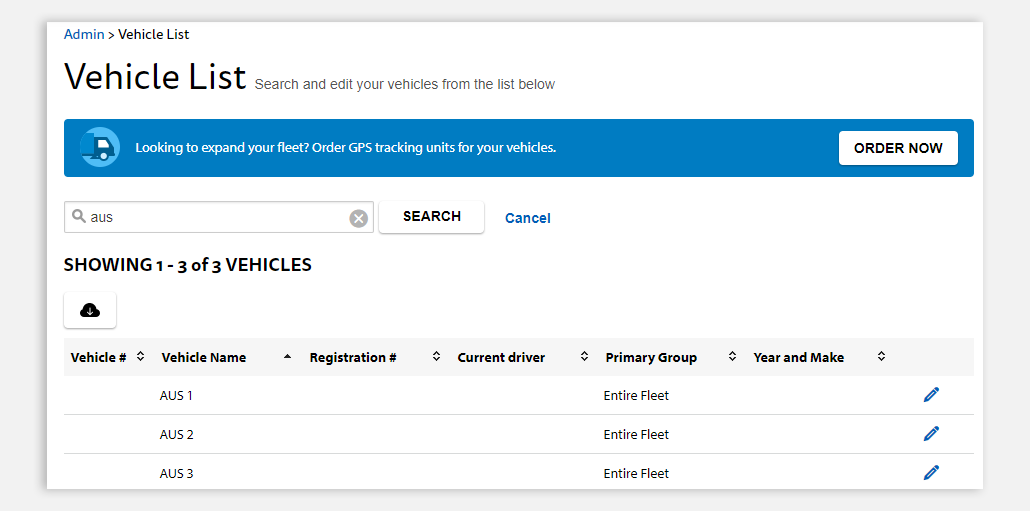This screenshot has width=1030, height=511.
Task: Edit AUS 1 with the pencil icon
Action: click(x=931, y=395)
